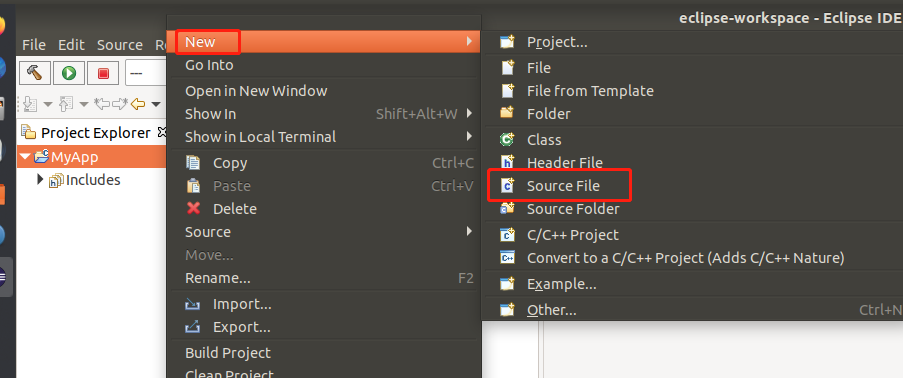Click the Eclipse icon in Ubuntu dock
This screenshot has width=903, height=378.
(x=3, y=277)
